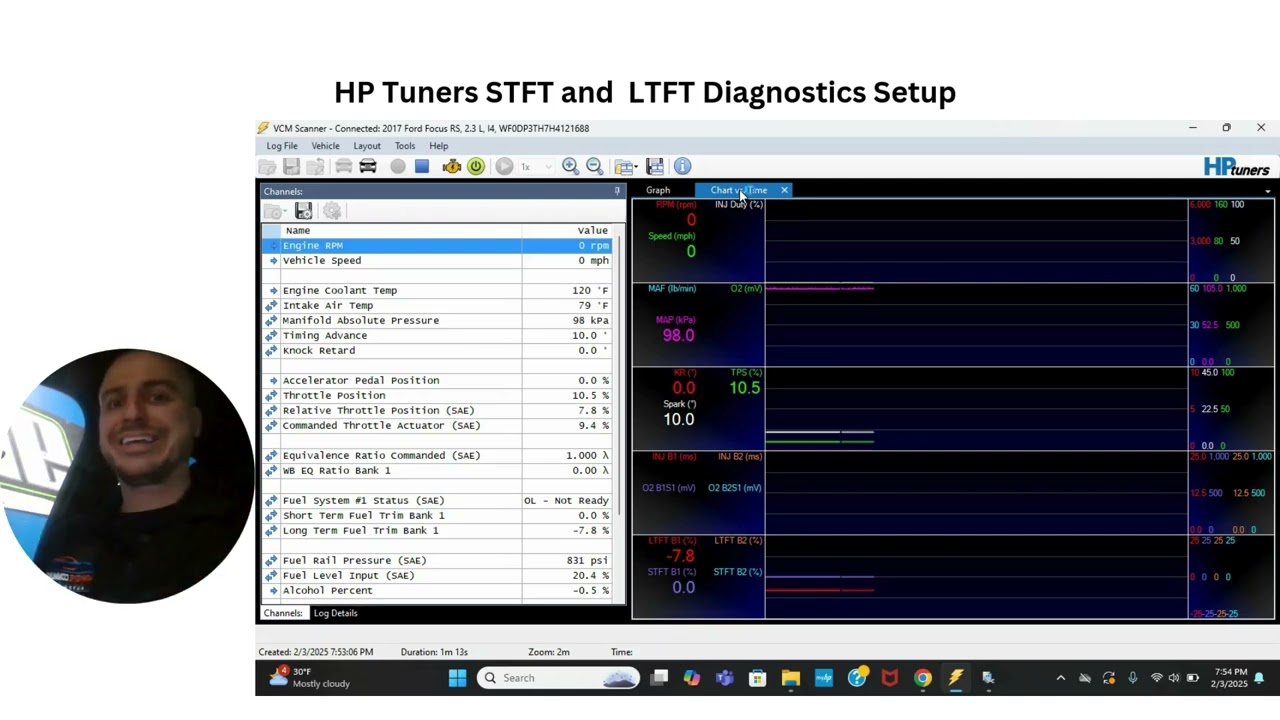Viewport: 1280px width, 720px height.
Task: Open the chart panel tab list arrow
Action: (x=1268, y=191)
